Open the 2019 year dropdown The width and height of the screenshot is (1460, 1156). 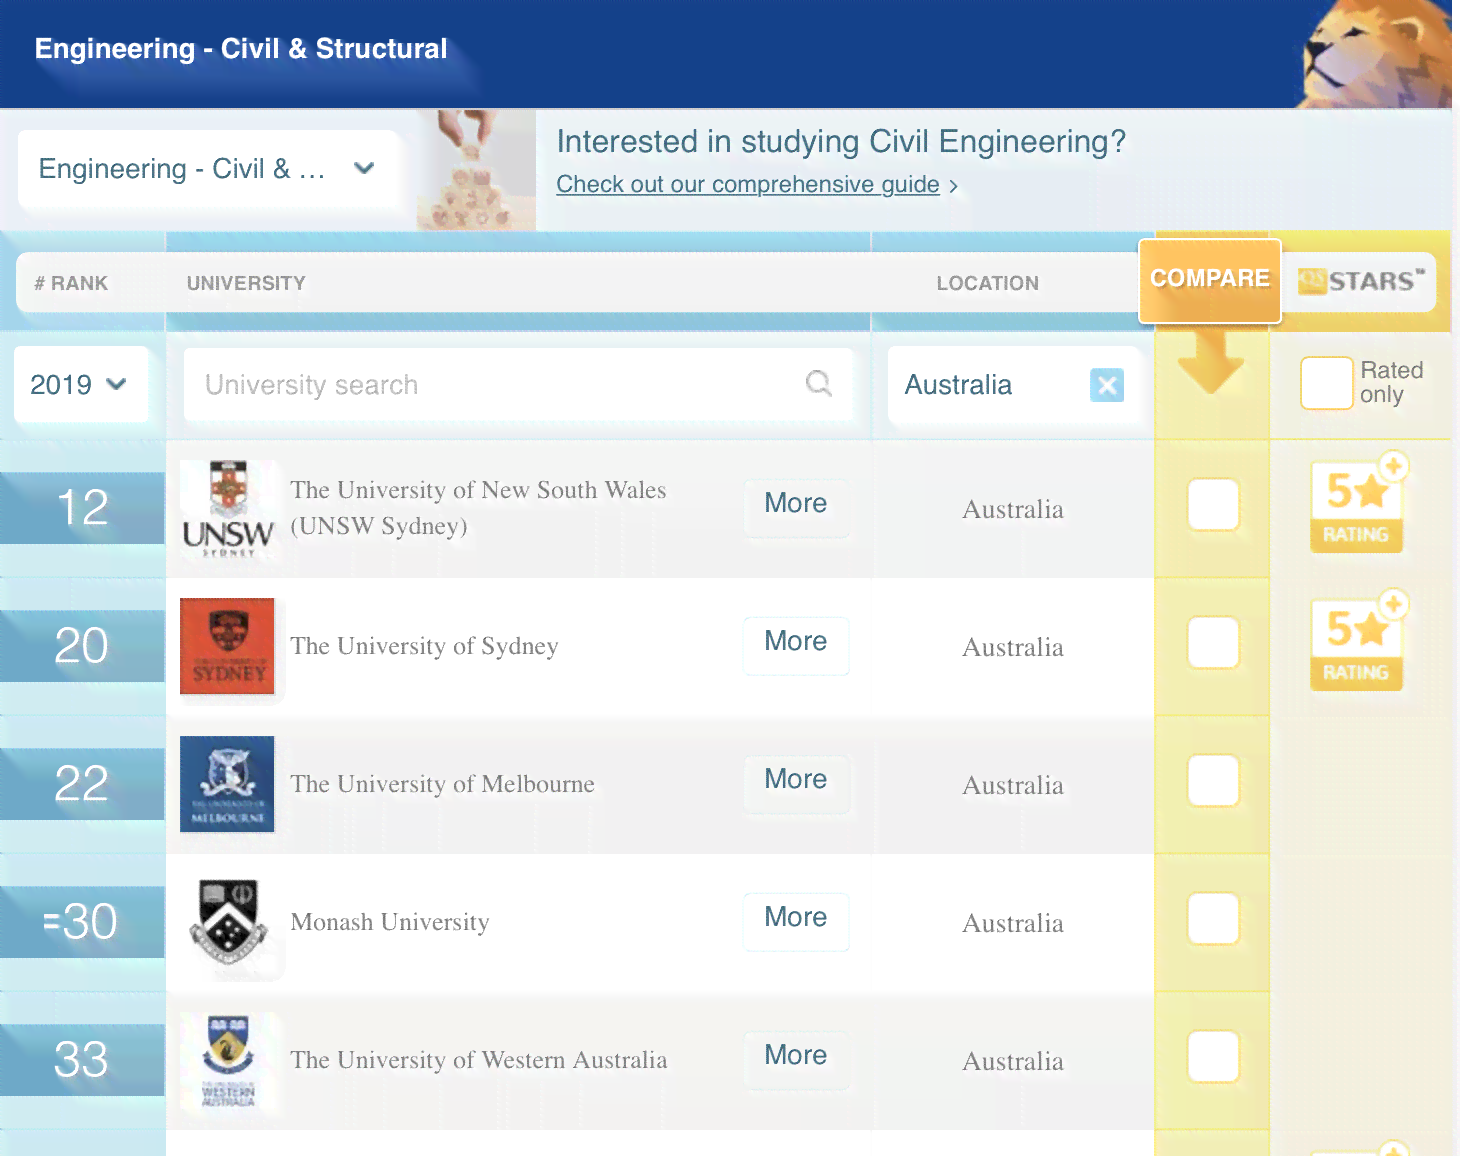[x=80, y=384]
